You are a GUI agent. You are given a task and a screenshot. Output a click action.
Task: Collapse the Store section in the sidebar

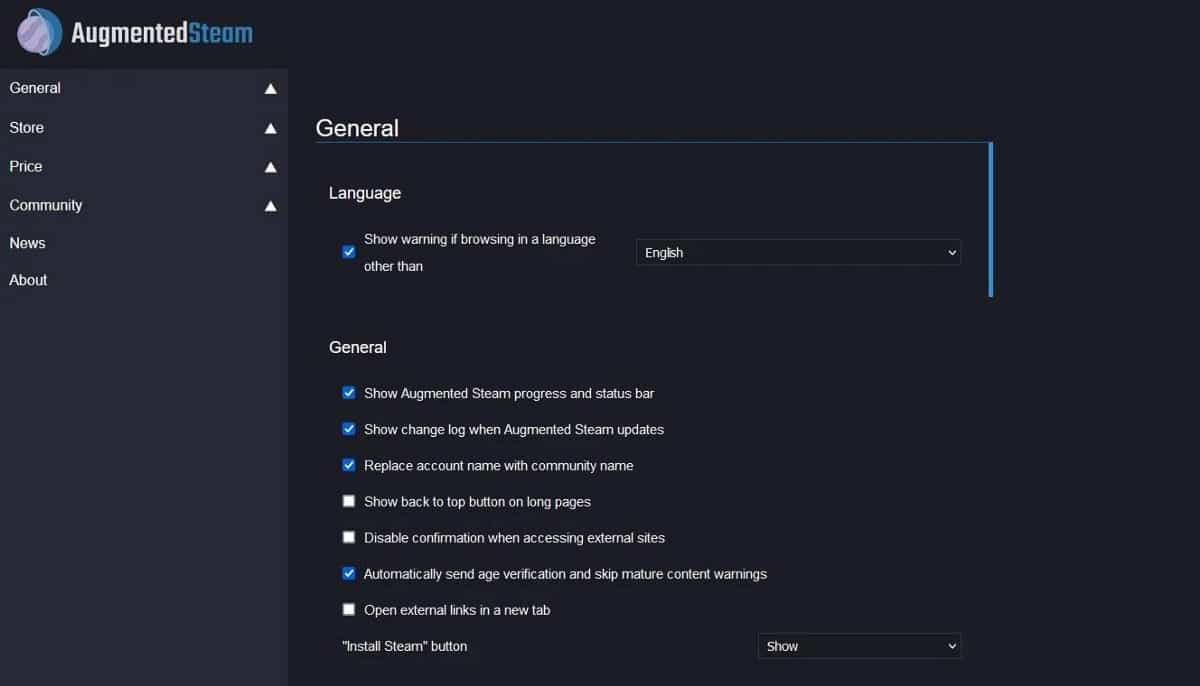point(270,127)
